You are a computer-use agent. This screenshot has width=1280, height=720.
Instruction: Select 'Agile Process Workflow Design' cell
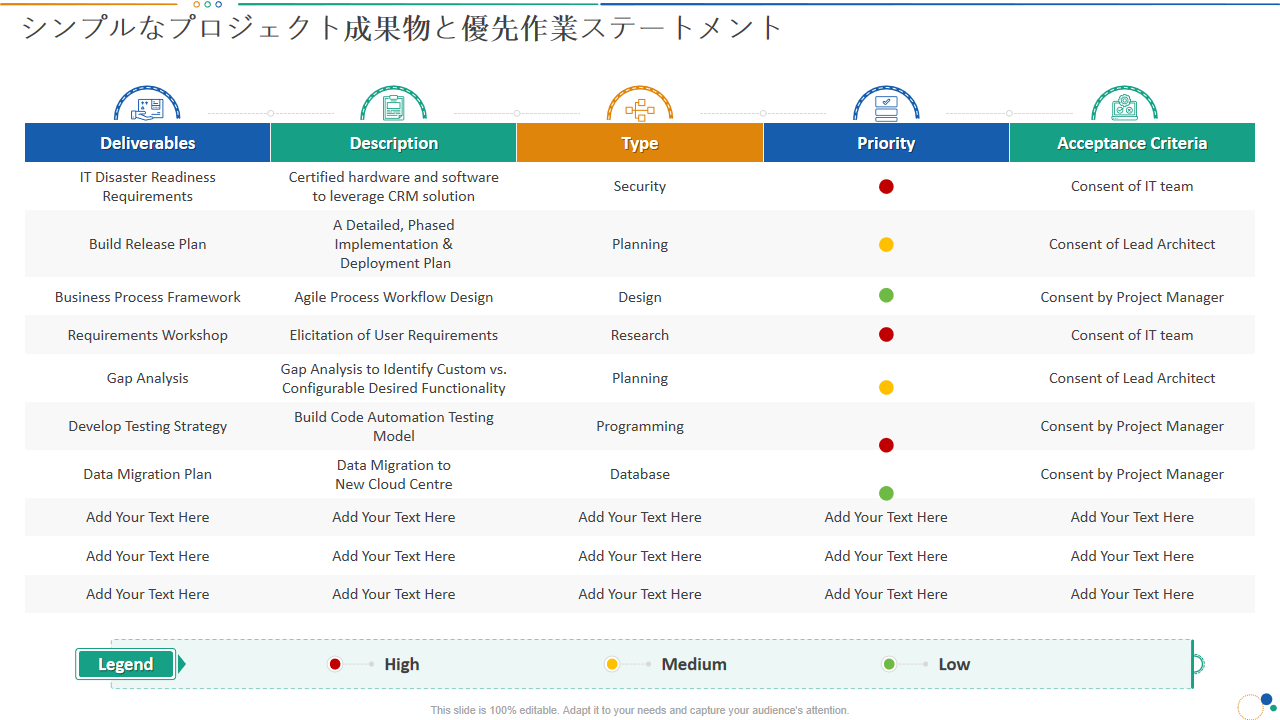click(x=394, y=297)
